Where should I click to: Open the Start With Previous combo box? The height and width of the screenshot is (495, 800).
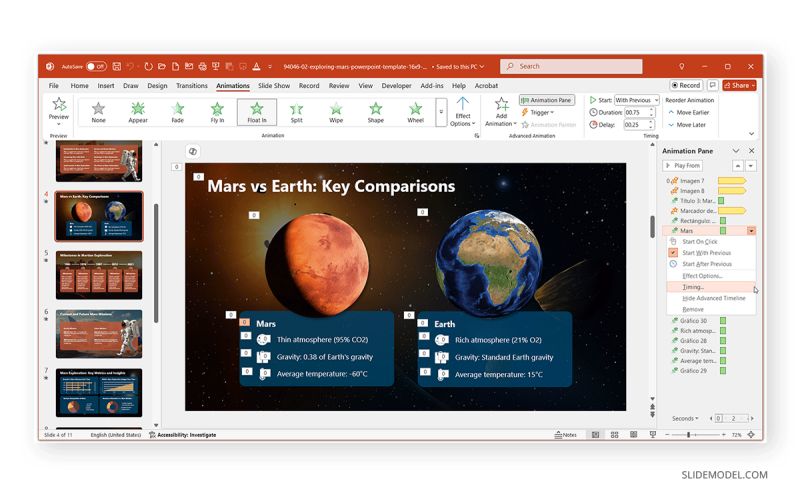[637, 100]
